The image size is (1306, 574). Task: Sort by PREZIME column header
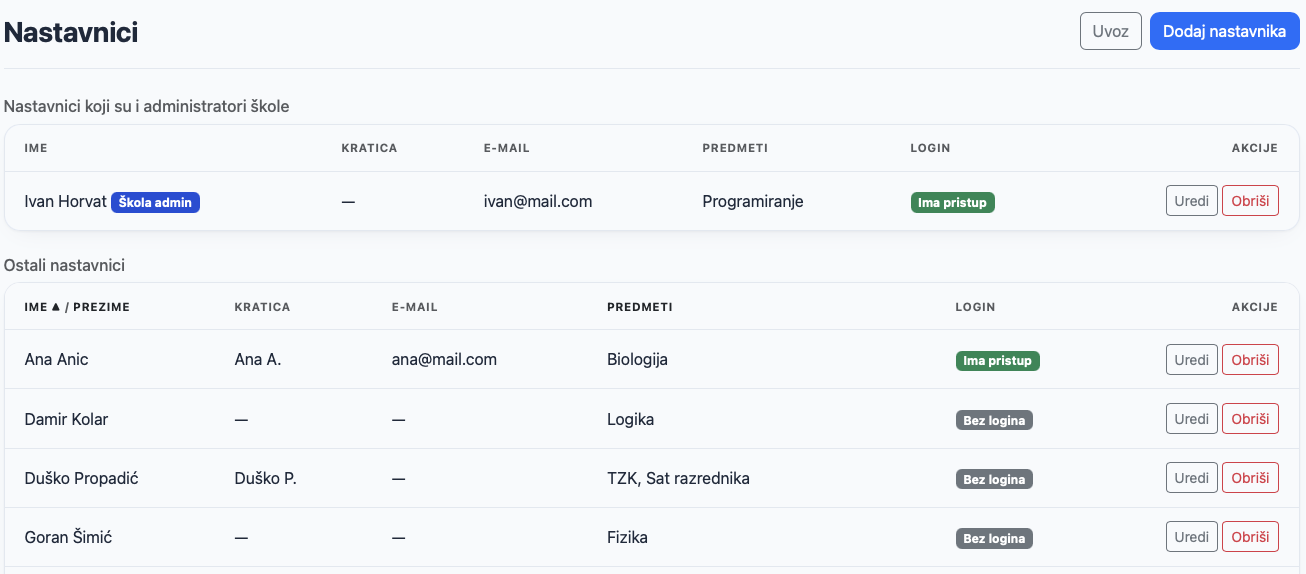102,307
